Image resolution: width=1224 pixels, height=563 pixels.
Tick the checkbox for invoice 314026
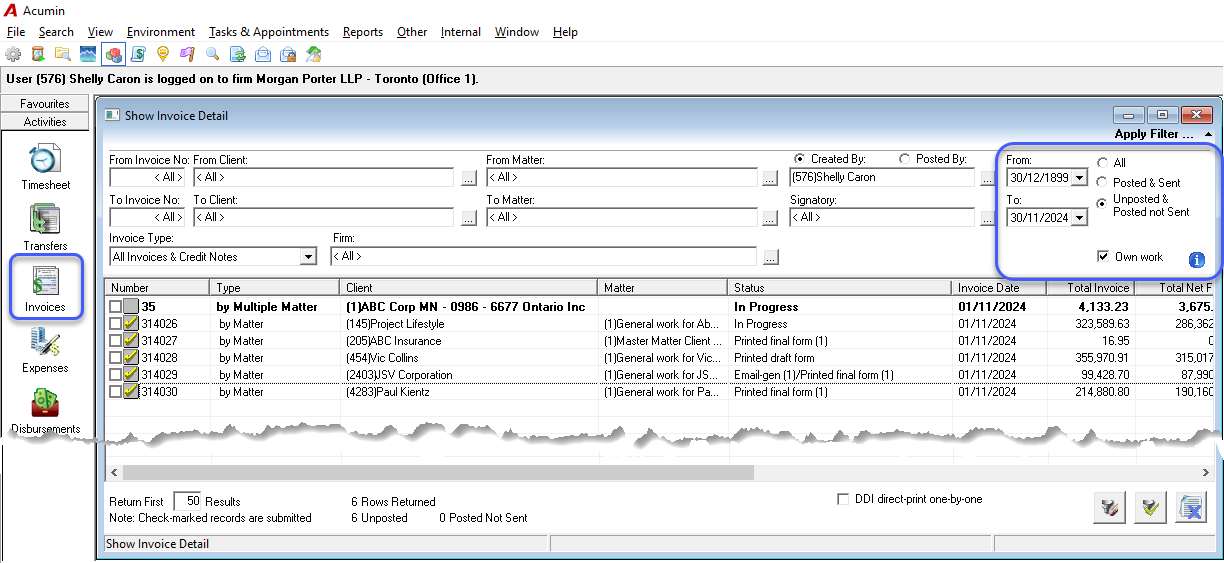coord(116,324)
